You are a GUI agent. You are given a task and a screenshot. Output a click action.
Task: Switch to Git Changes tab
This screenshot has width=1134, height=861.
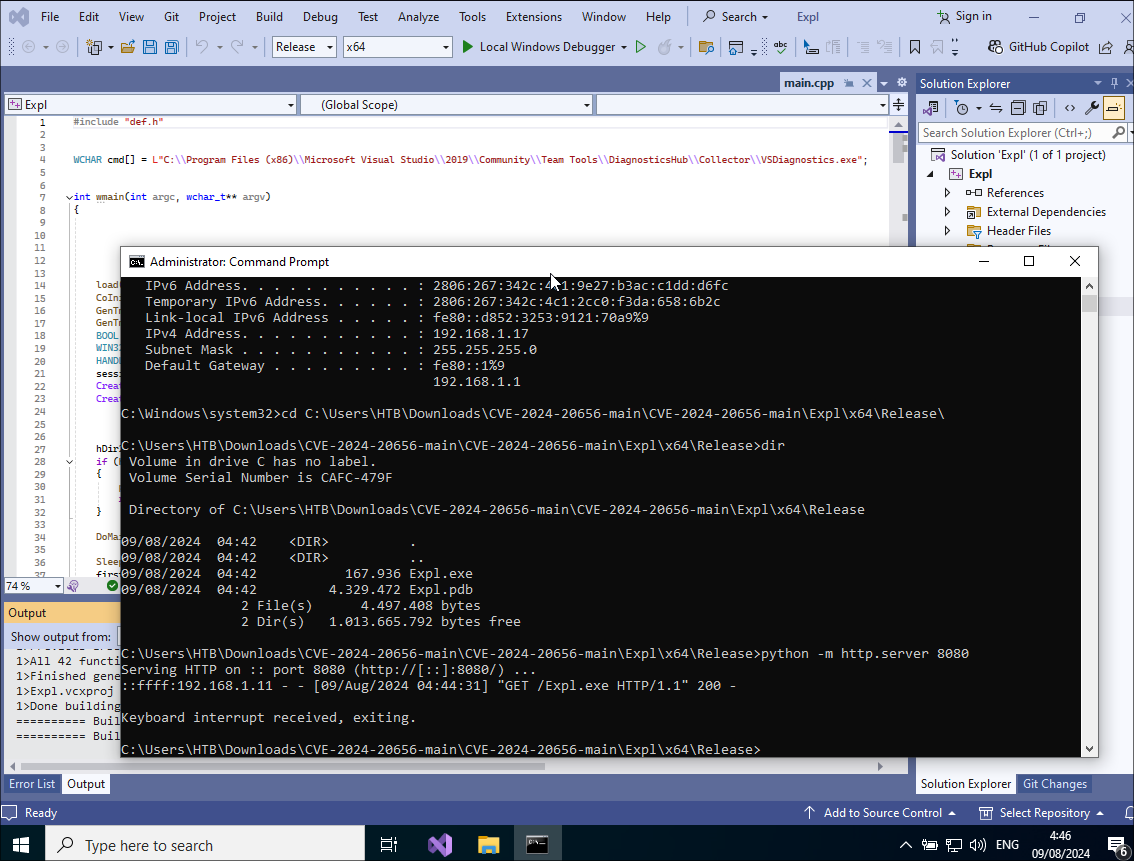point(1054,784)
